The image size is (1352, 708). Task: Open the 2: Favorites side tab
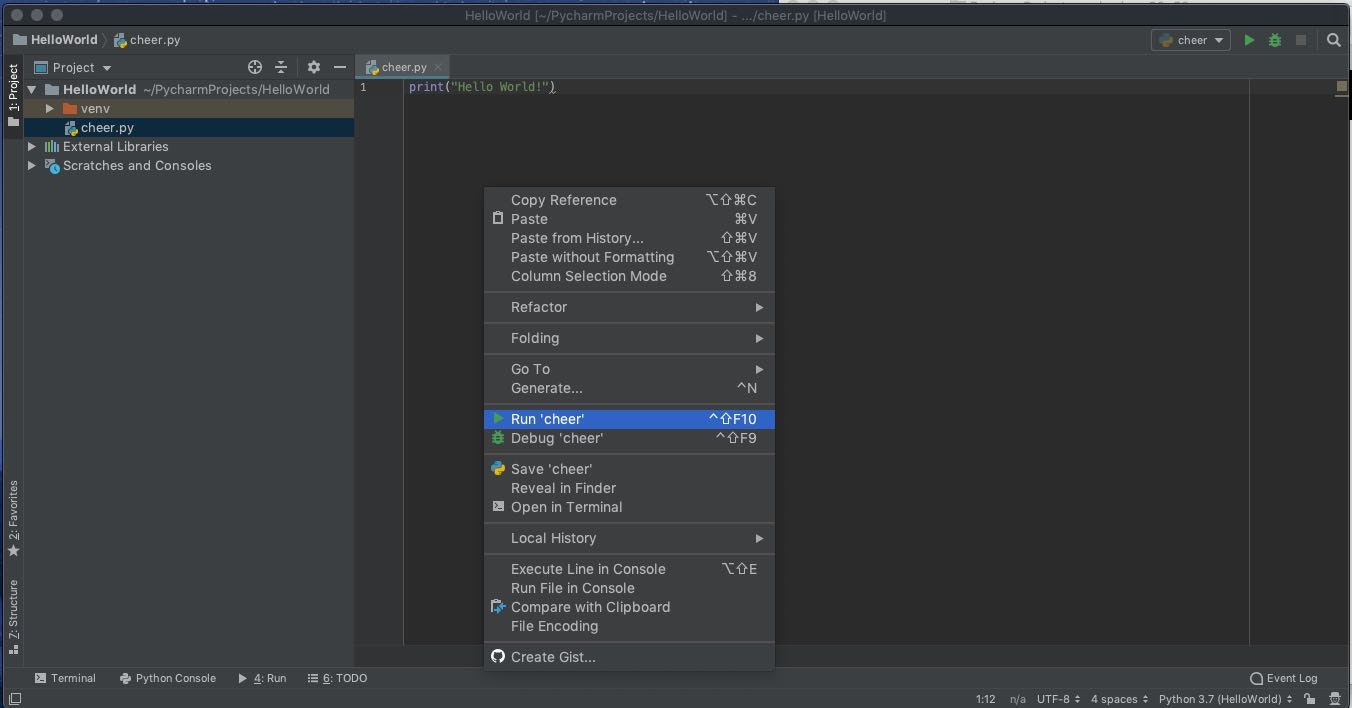pyautogui.click(x=13, y=518)
